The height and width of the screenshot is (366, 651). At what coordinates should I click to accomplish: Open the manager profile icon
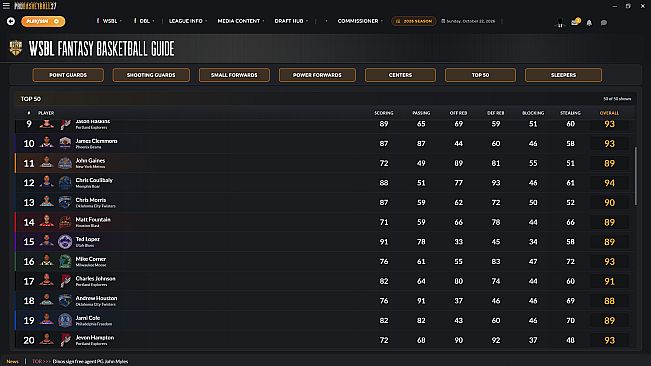pyautogui.click(x=560, y=22)
